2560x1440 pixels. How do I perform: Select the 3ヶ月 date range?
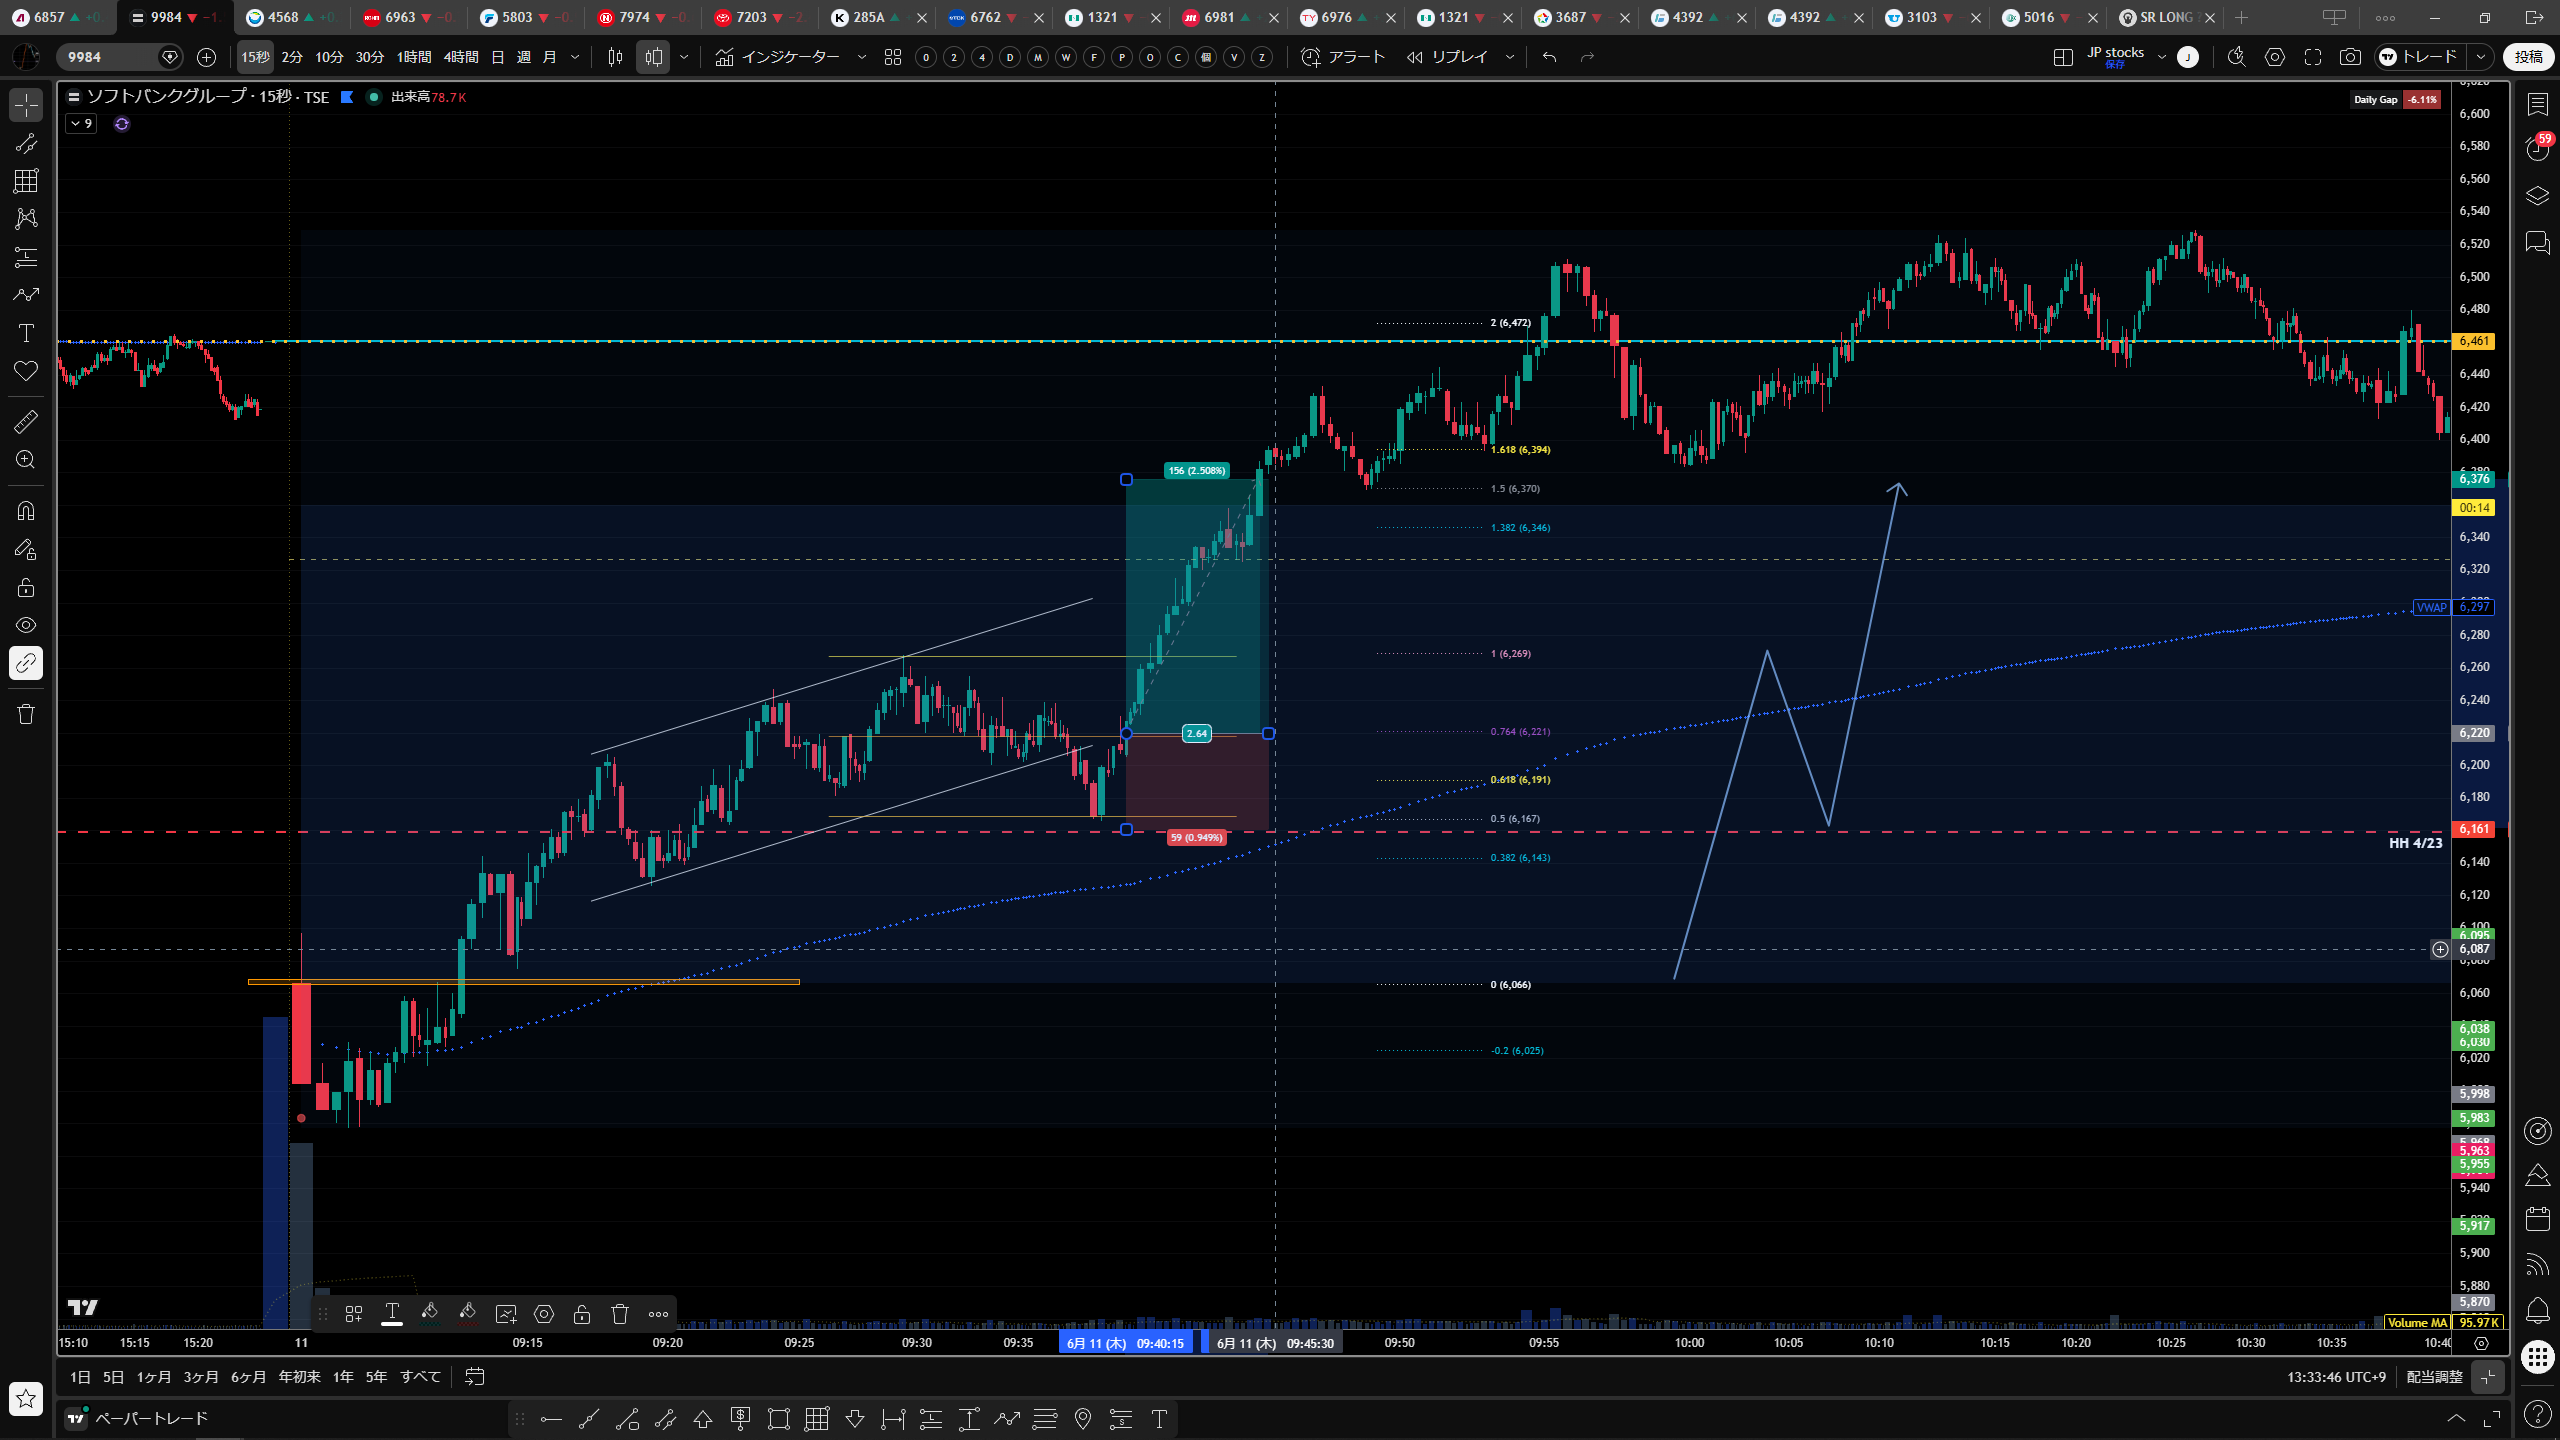point(201,1377)
